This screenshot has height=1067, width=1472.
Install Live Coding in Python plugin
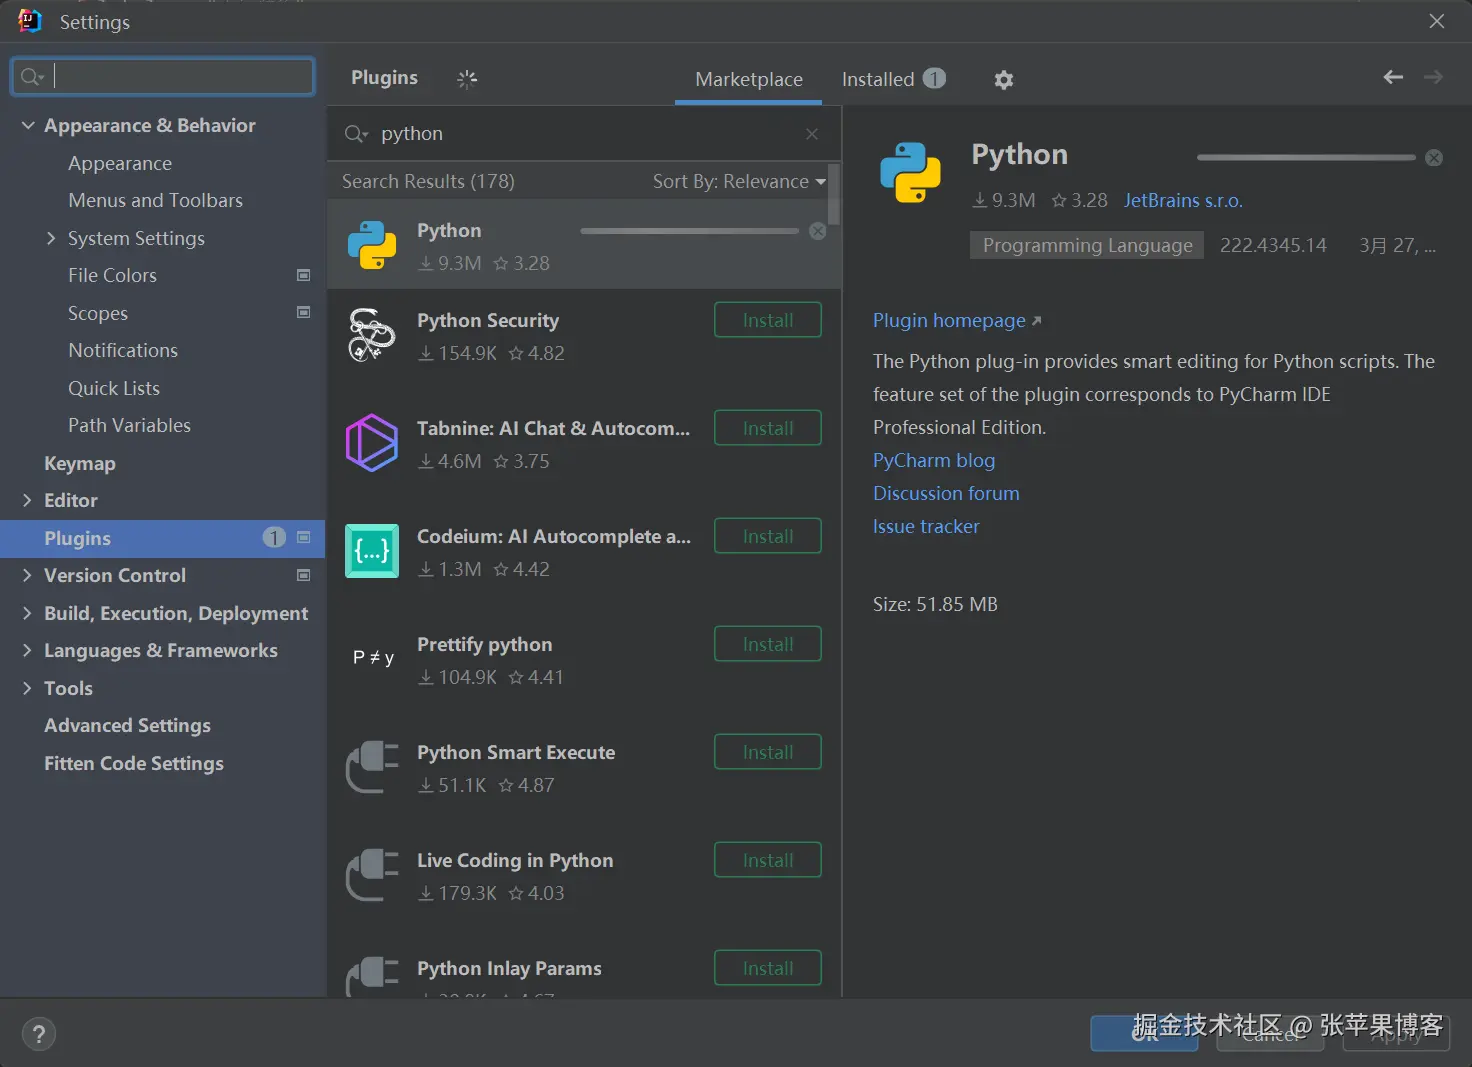768,860
